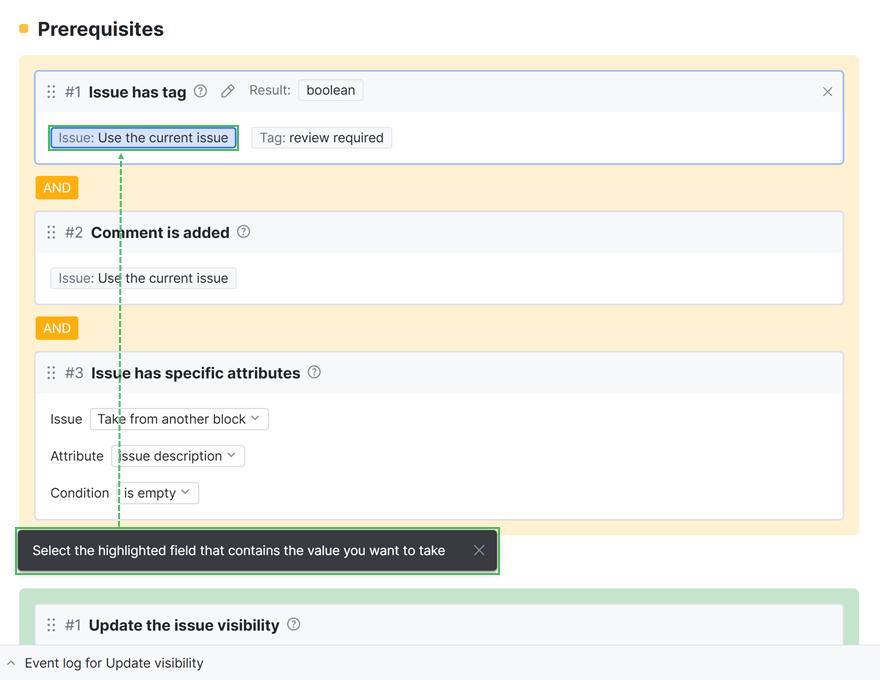The image size is (880, 680).
Task: Open help for Update the issue visibility
Action: tap(293, 624)
